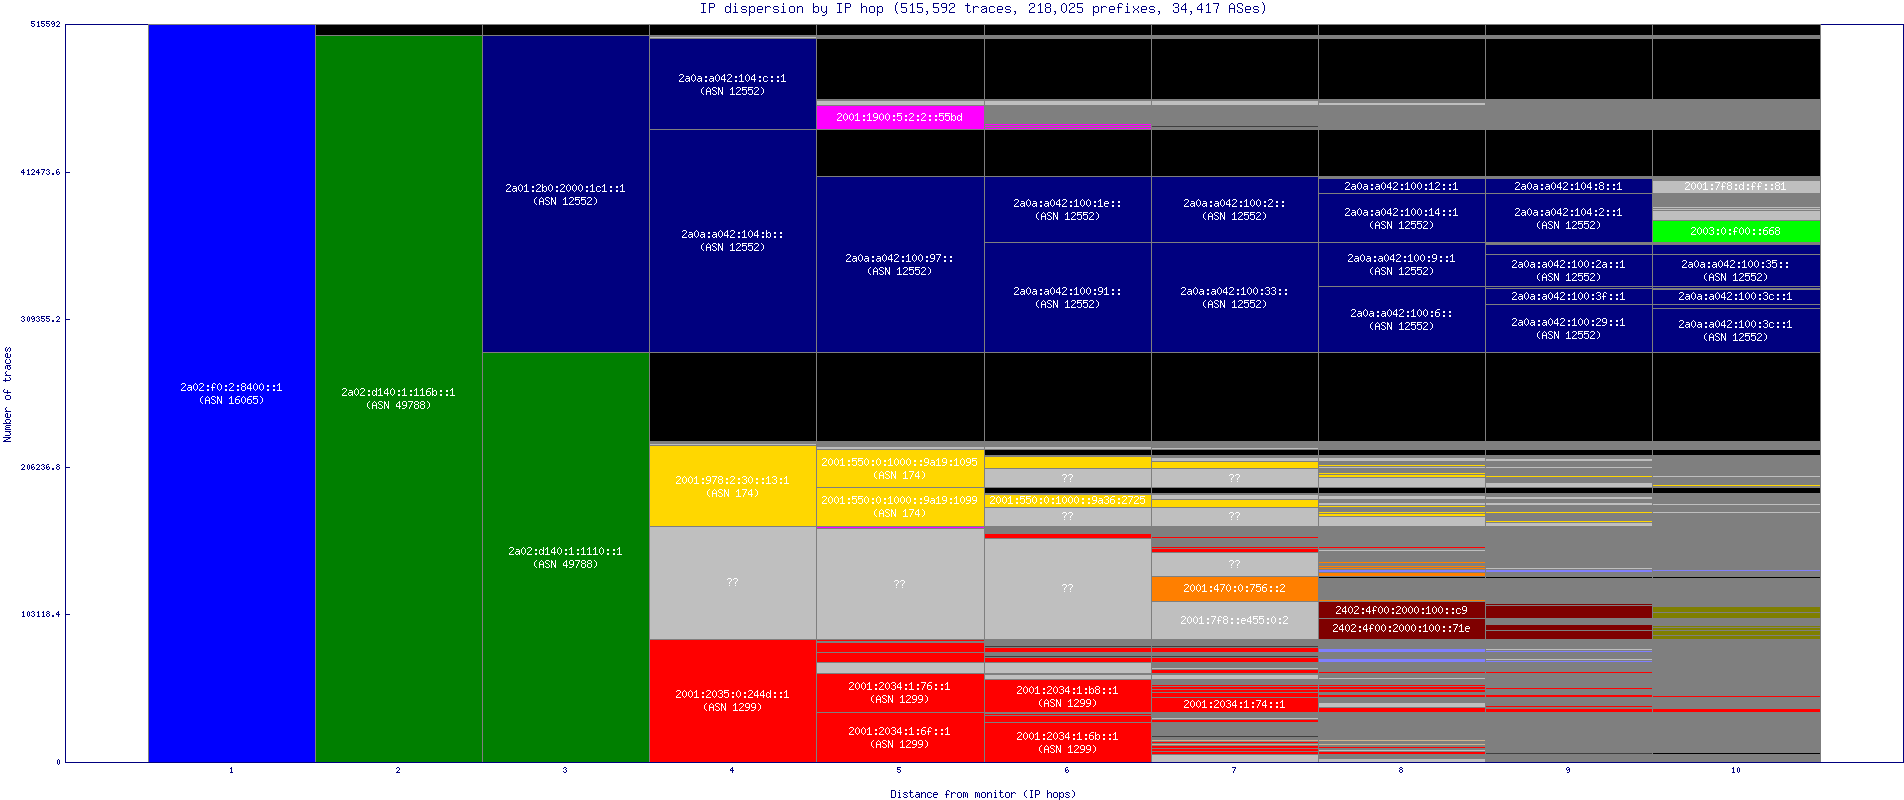Click the 2a0a:a042:100:29::1 block
This screenshot has width=1904, height=800.
point(1569,328)
